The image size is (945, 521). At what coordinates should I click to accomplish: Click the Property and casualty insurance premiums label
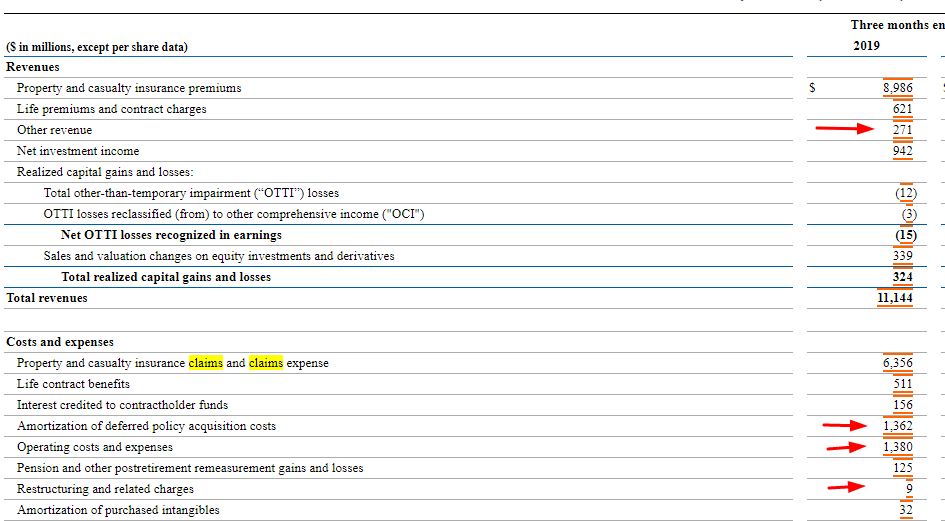pos(129,88)
